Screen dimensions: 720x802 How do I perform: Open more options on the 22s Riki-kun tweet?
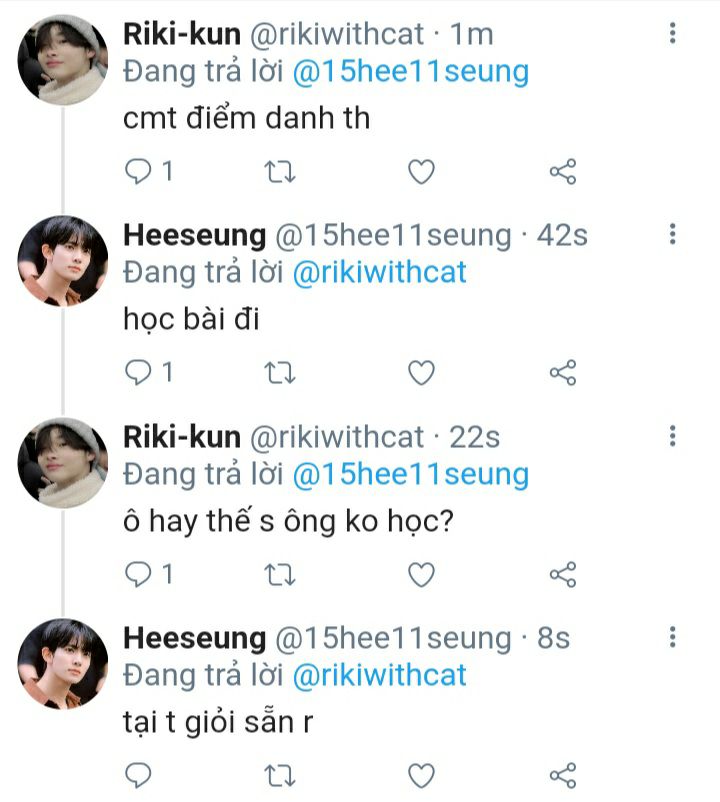tap(672, 435)
